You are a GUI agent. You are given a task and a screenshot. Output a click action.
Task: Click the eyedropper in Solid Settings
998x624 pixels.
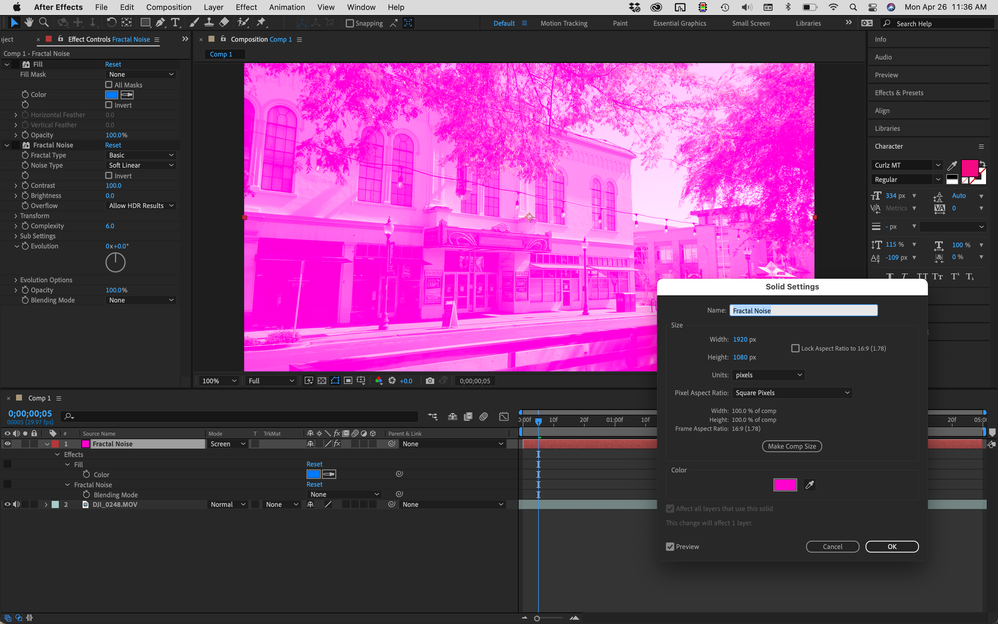point(810,485)
